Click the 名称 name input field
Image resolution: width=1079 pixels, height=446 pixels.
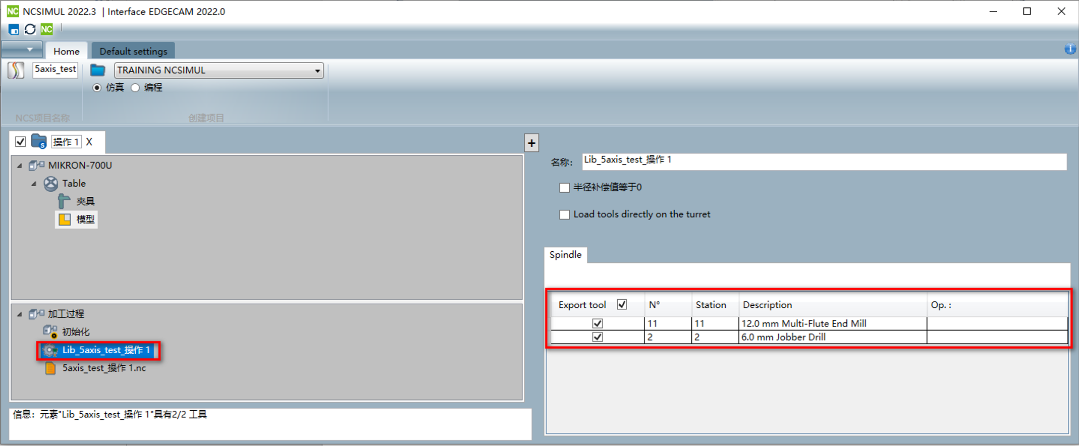pyautogui.click(x=825, y=161)
